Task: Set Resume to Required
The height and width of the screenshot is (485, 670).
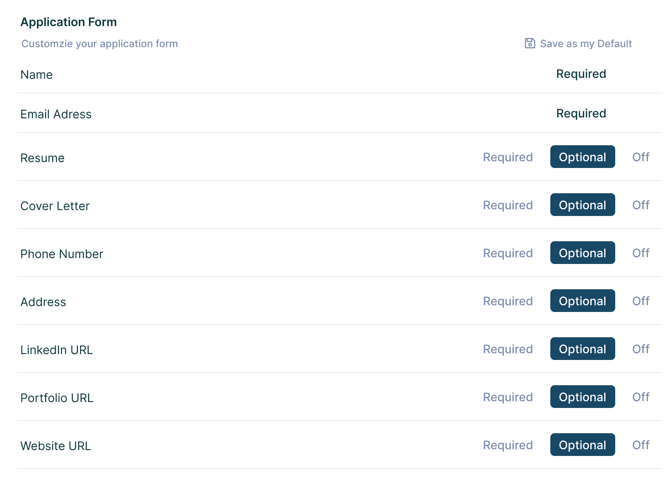Action: click(x=508, y=157)
